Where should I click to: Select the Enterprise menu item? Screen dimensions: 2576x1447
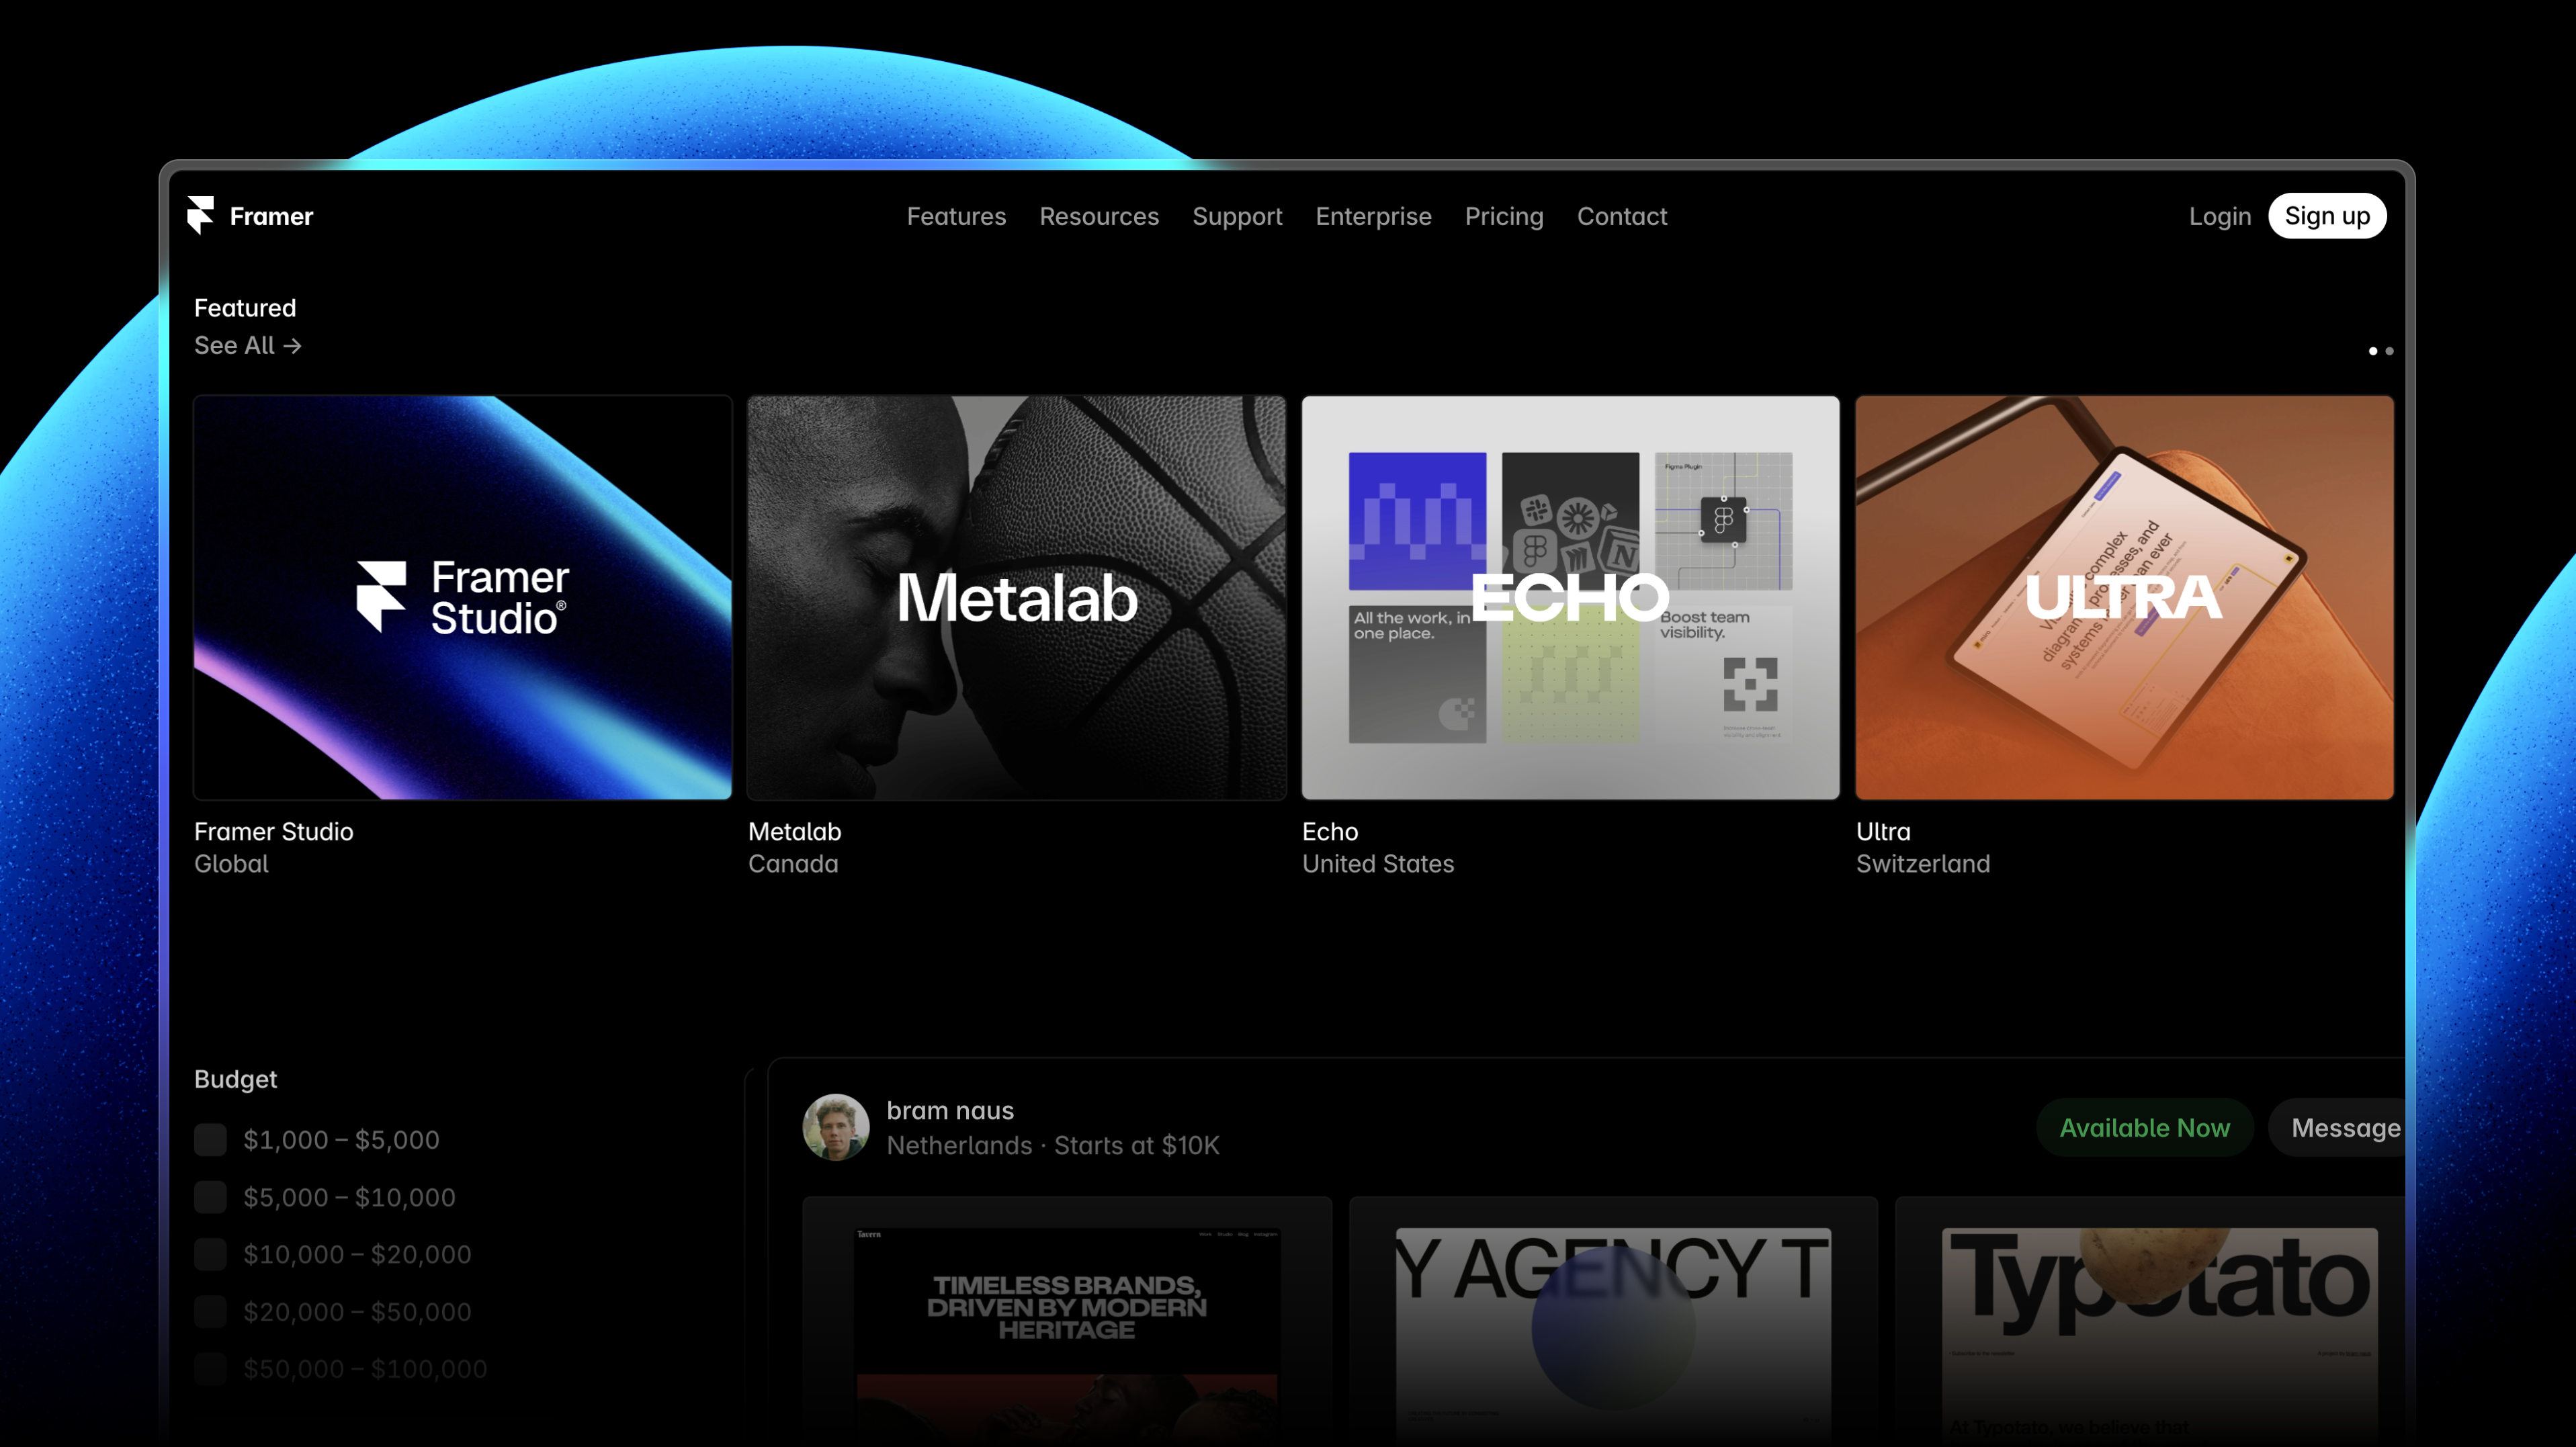tap(1373, 216)
